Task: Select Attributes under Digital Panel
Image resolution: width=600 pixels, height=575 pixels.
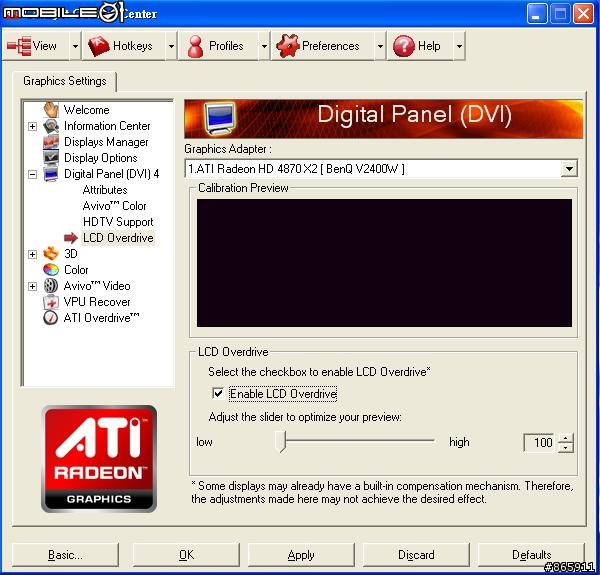Action: point(105,190)
